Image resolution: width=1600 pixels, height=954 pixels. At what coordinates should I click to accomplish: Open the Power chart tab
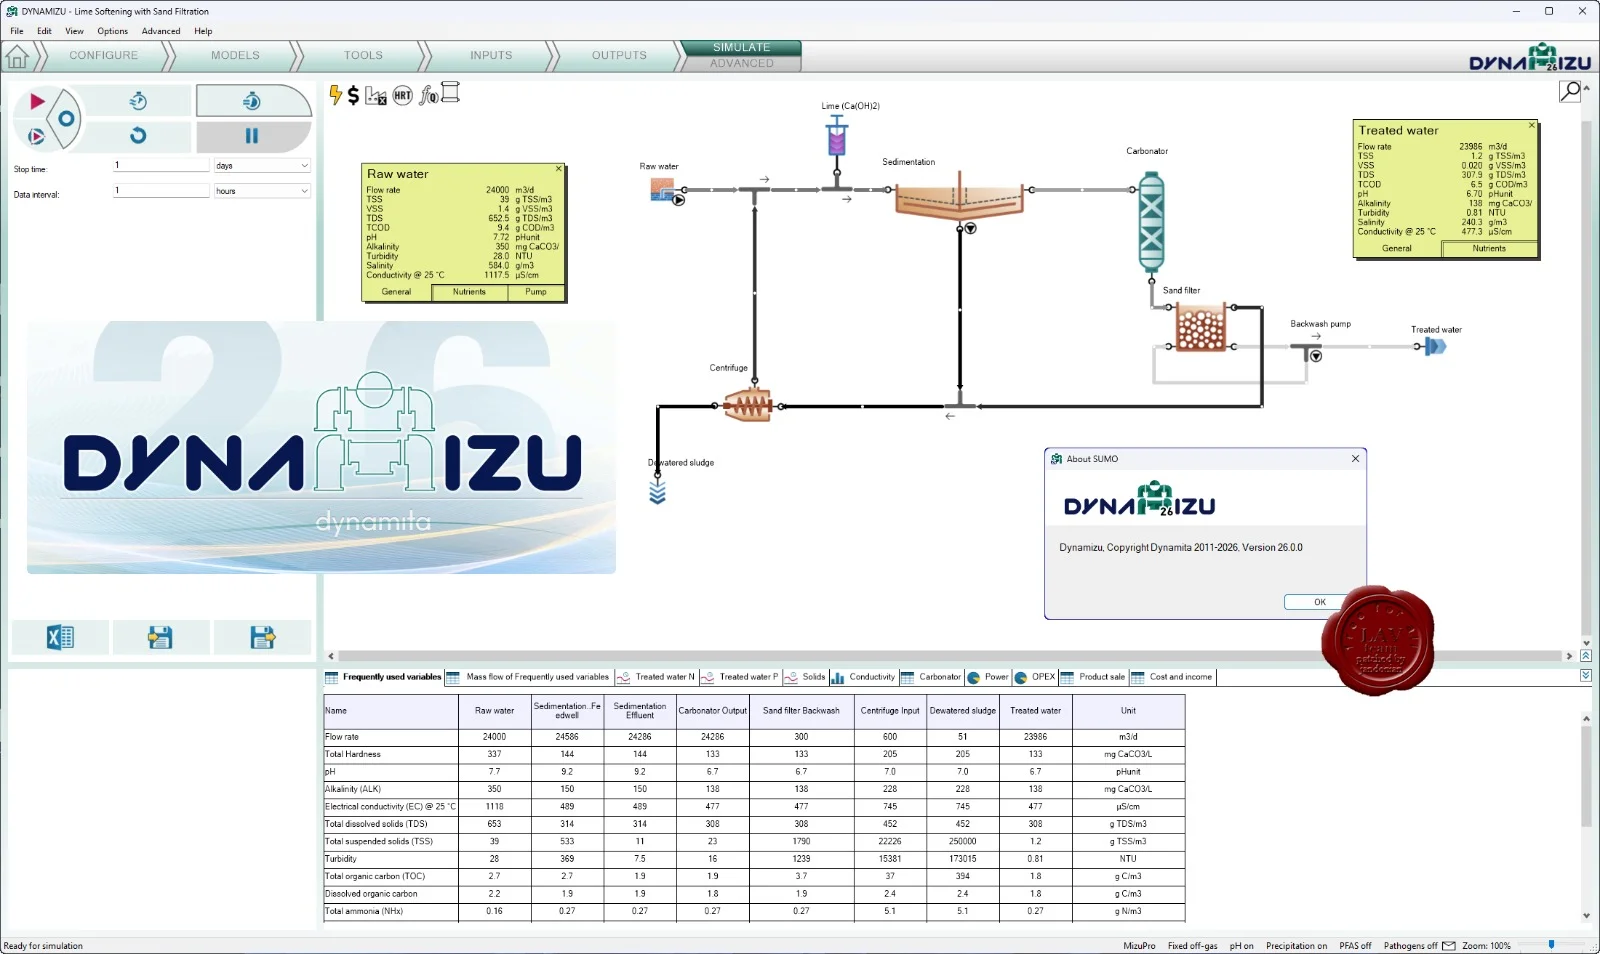point(988,677)
